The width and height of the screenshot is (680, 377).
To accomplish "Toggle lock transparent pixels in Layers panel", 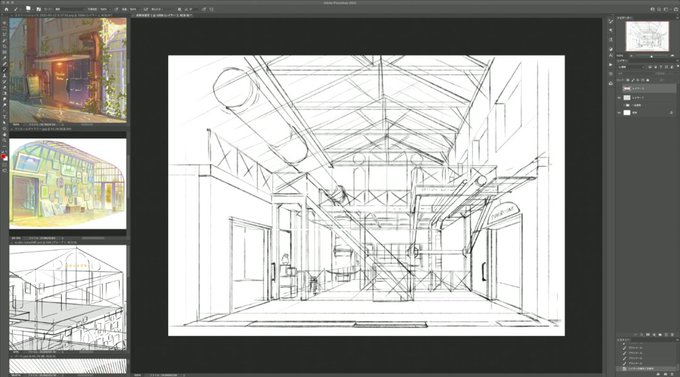I will [628, 80].
